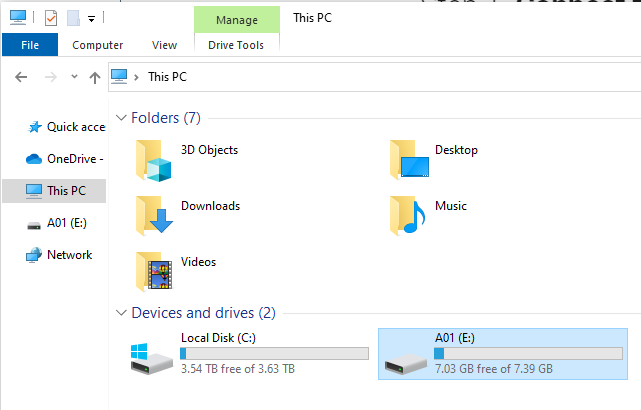Click the 3D Objects label
The image size is (641, 410).
pos(209,150)
